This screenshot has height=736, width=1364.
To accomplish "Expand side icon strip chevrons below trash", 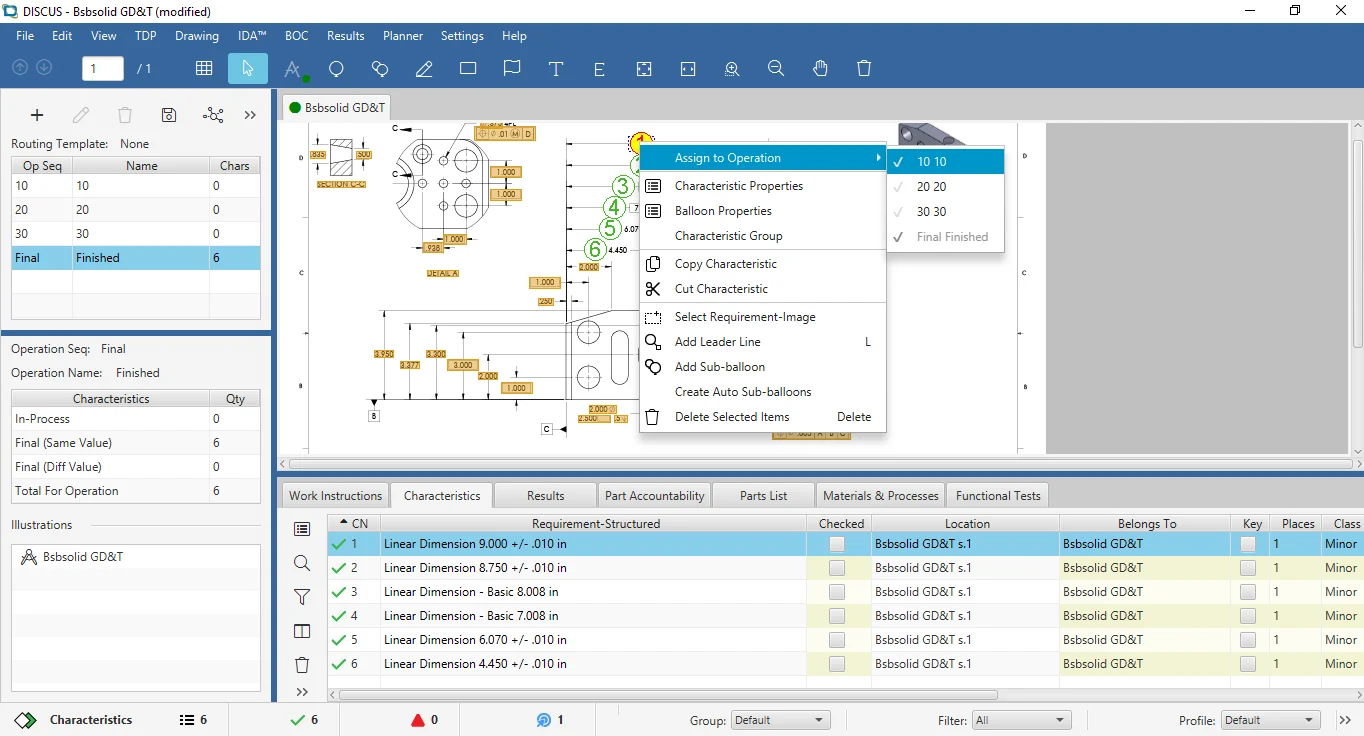I will pyautogui.click(x=302, y=692).
